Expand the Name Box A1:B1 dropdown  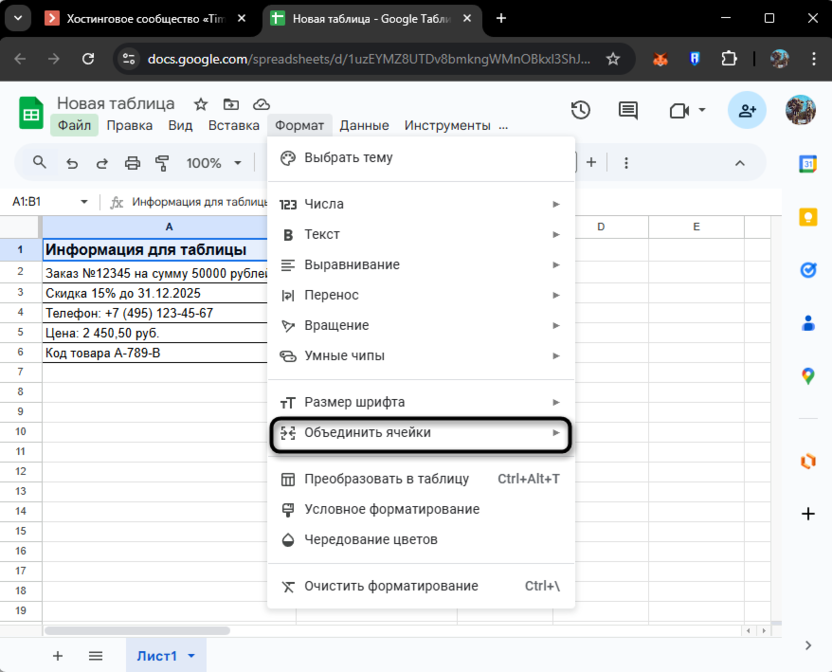pyautogui.click(x=84, y=201)
